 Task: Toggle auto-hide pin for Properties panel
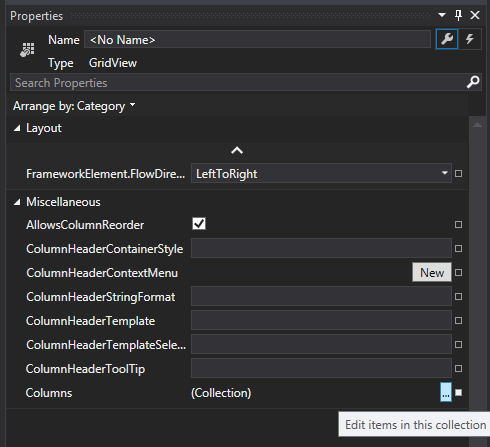coord(458,15)
